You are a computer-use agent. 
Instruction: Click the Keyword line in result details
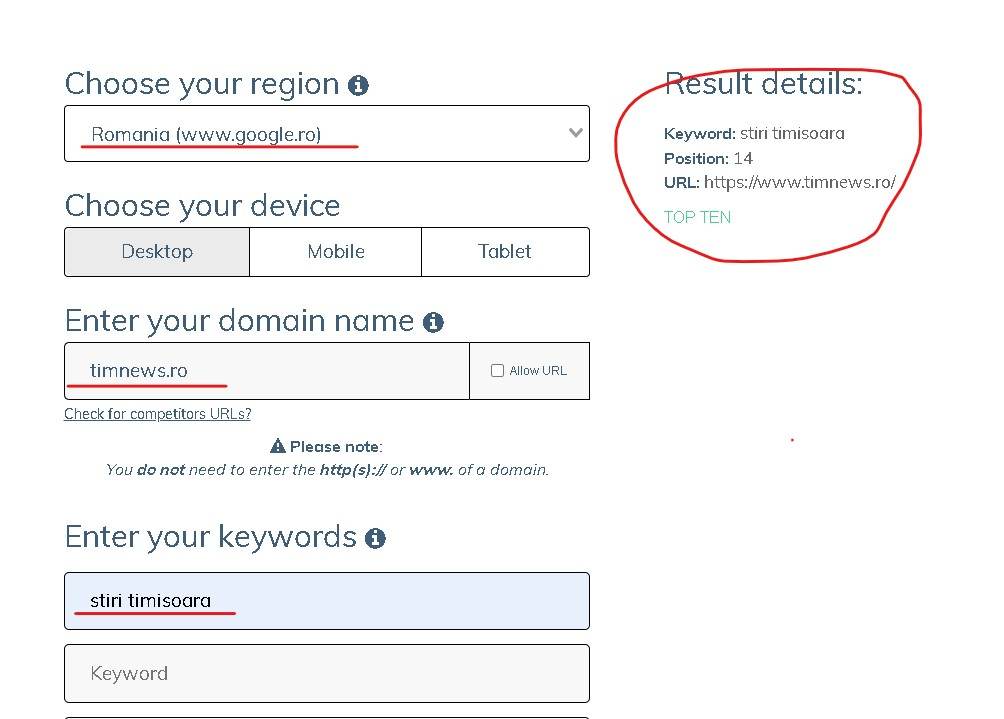[754, 133]
